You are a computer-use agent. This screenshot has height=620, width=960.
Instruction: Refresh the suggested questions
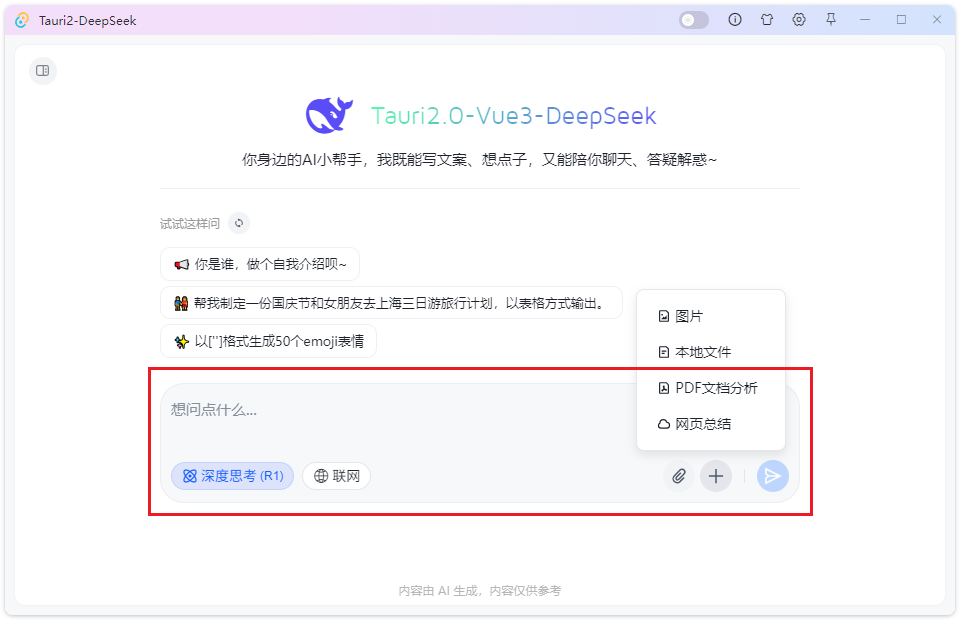tap(239, 223)
